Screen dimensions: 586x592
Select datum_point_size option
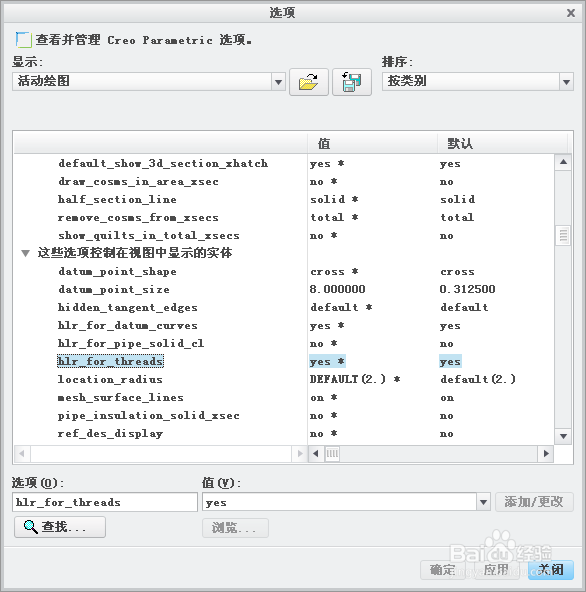tap(114, 290)
